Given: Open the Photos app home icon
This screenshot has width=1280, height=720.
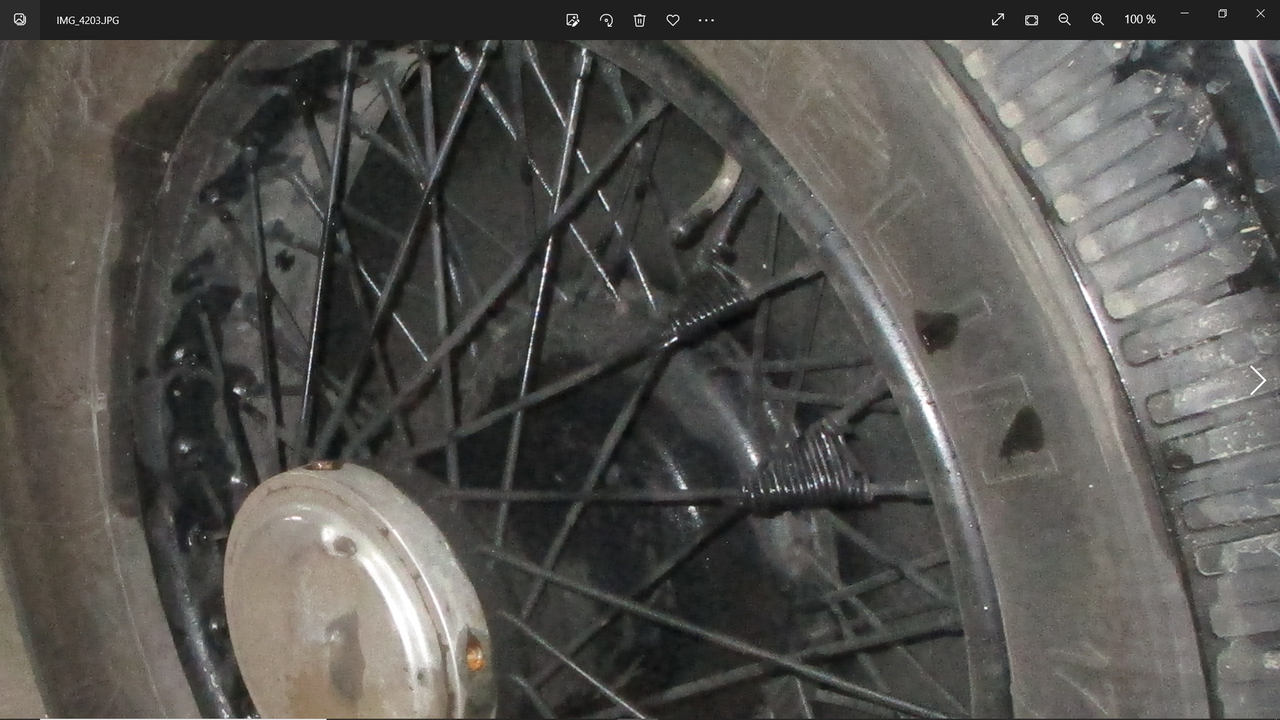Looking at the screenshot, I should coord(20,19).
